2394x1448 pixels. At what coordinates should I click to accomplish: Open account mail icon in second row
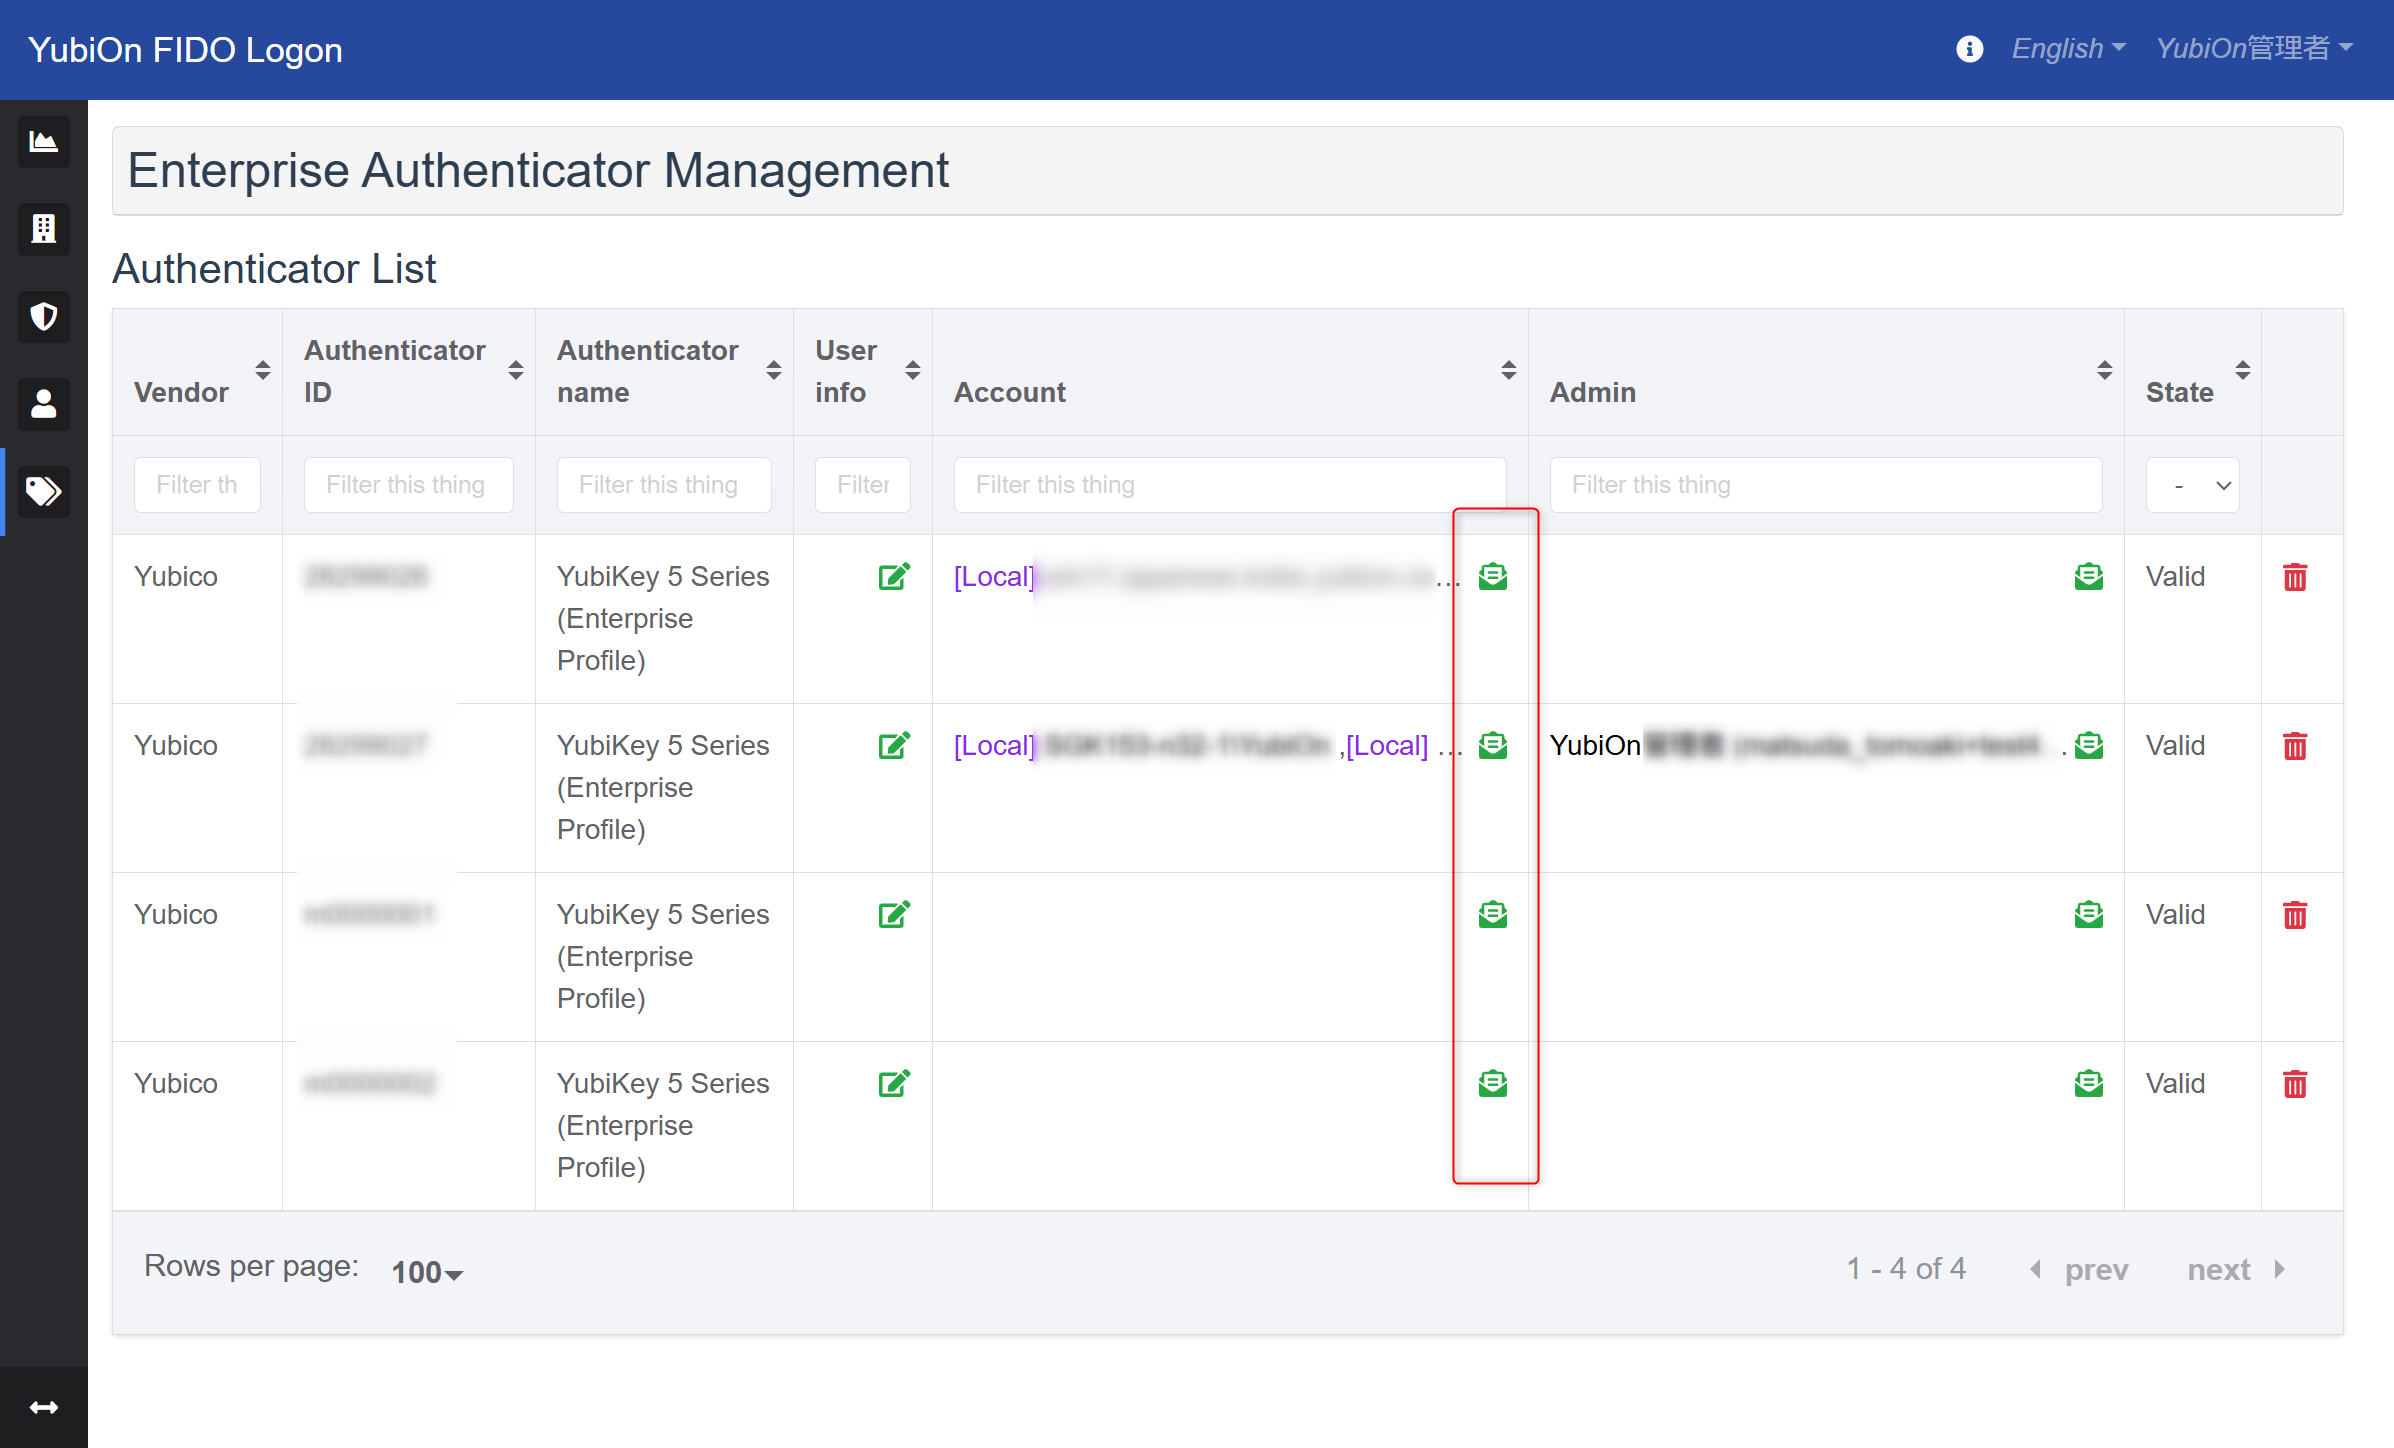click(1493, 745)
